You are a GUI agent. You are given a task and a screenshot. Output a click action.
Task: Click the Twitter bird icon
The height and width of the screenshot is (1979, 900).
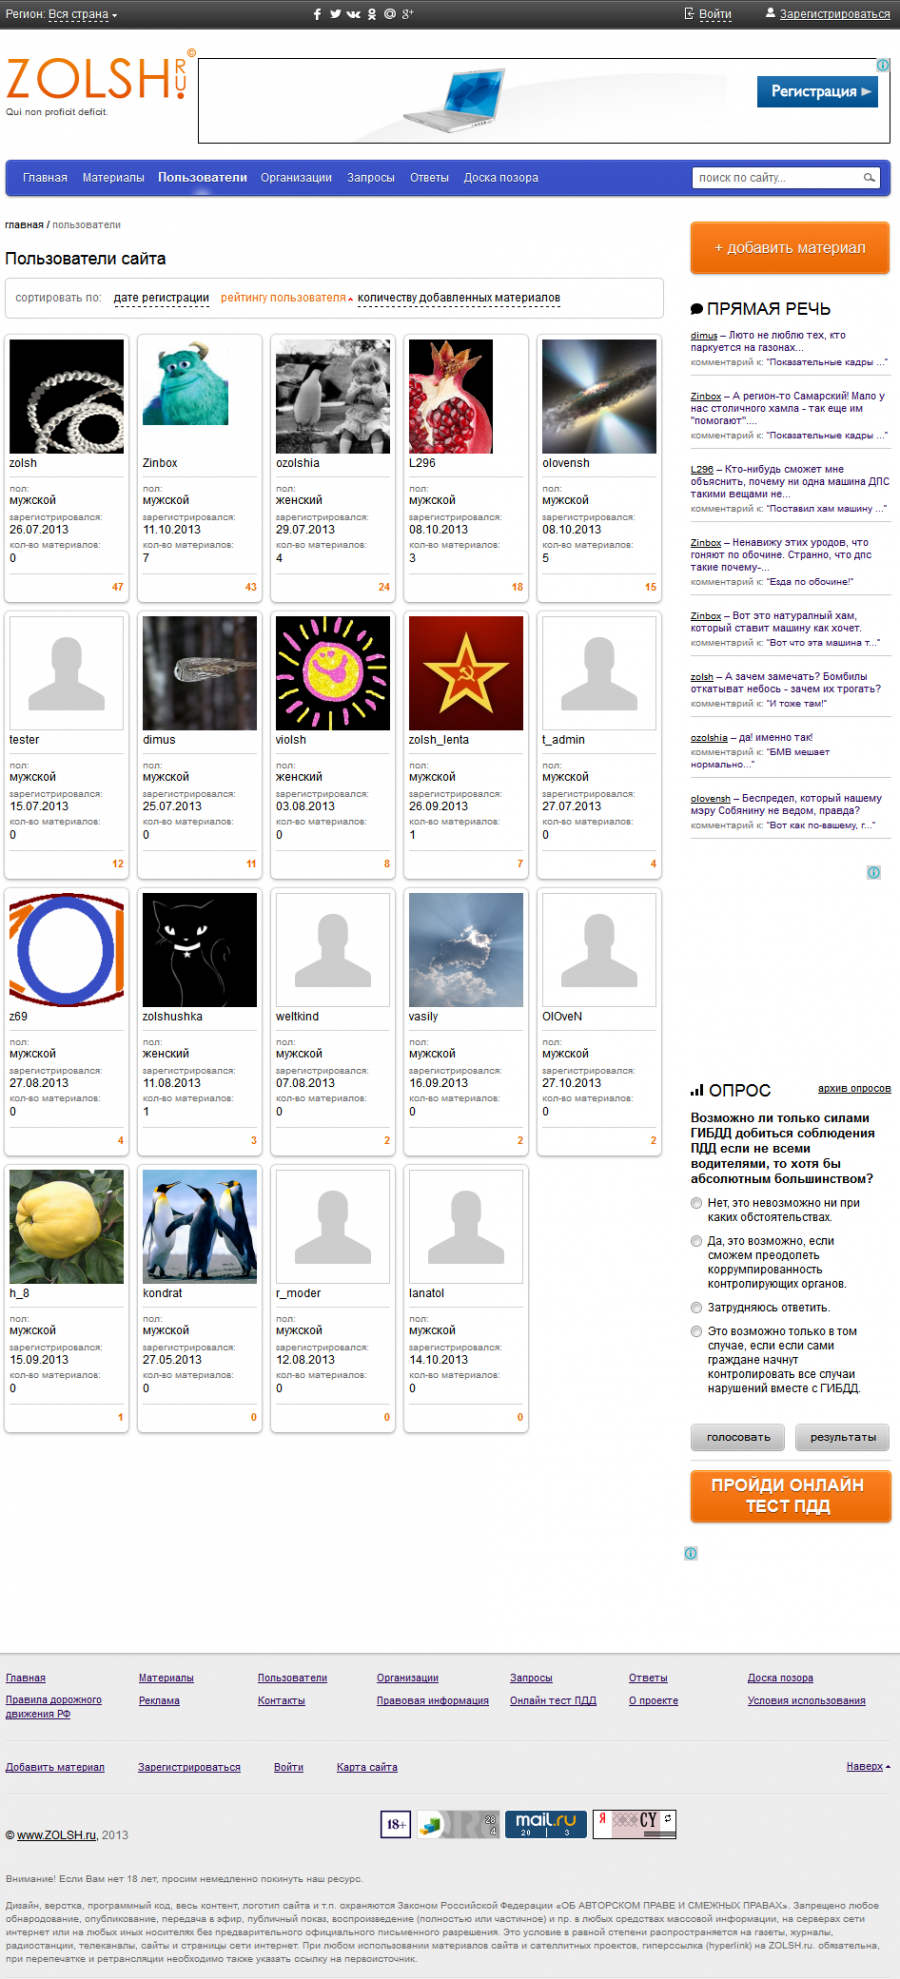335,14
